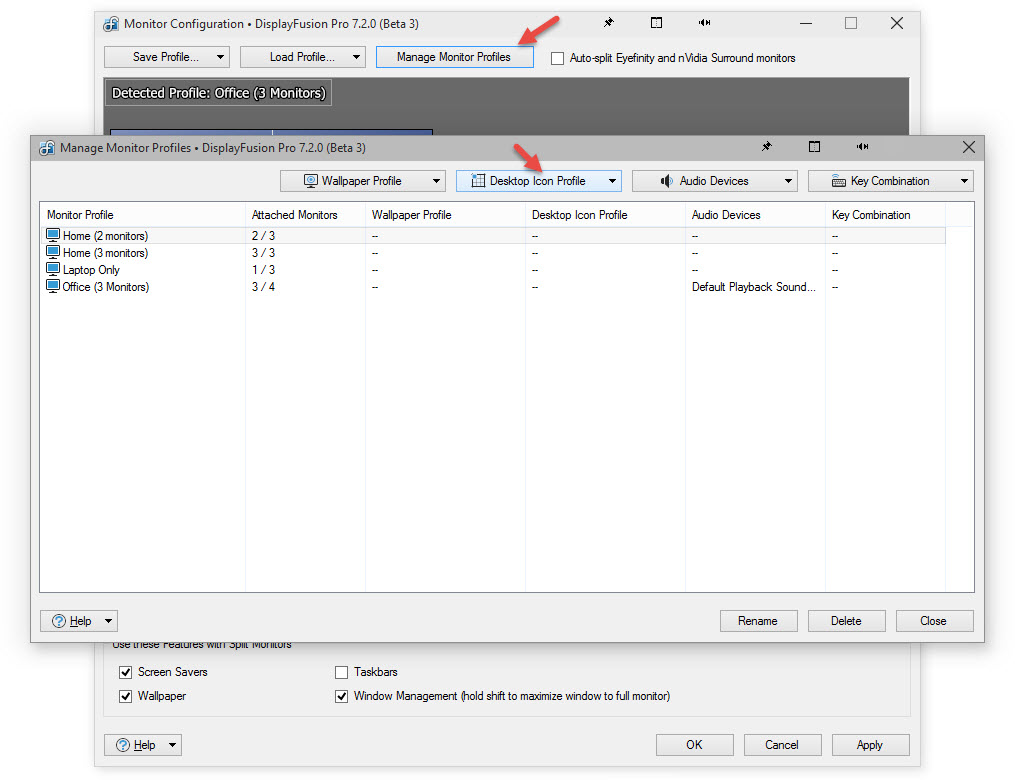This screenshot has width=1015, height=780.
Task: Click the monitor icon beside Home (2 monitors)
Action: (54, 236)
